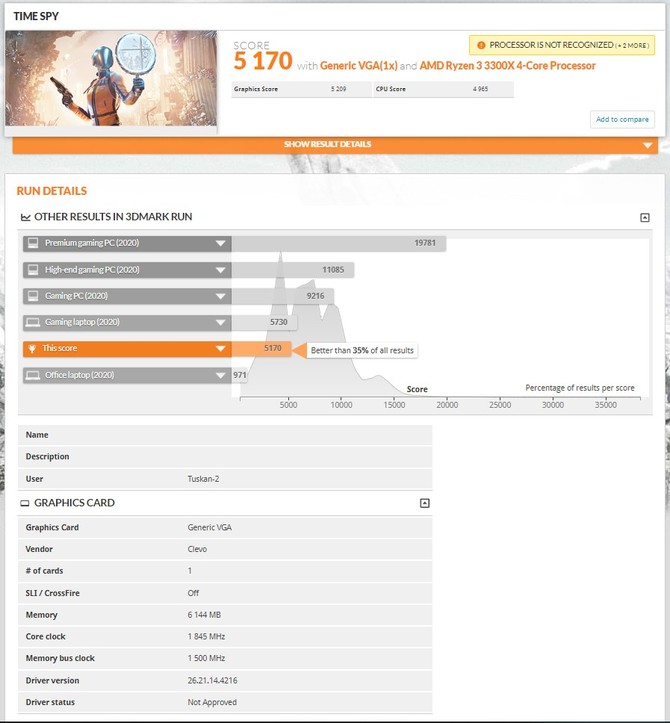Click the laptop icon on Gaming laptop row
The image size is (670, 723).
33,322
